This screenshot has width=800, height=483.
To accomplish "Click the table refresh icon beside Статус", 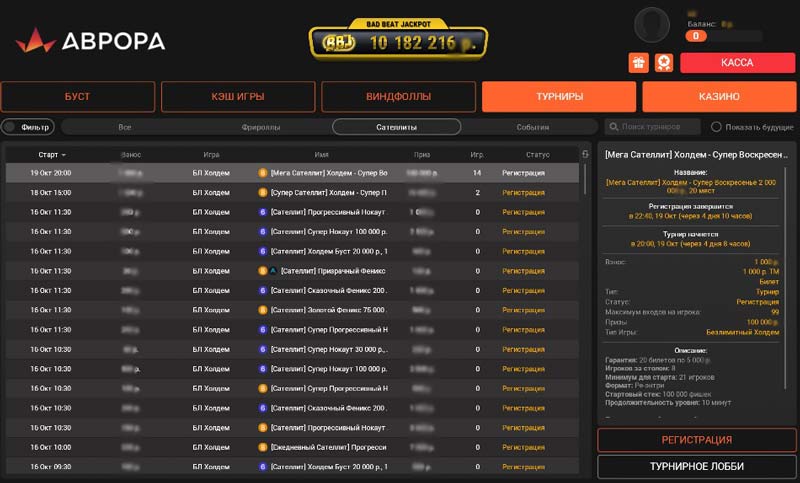I will pos(586,154).
